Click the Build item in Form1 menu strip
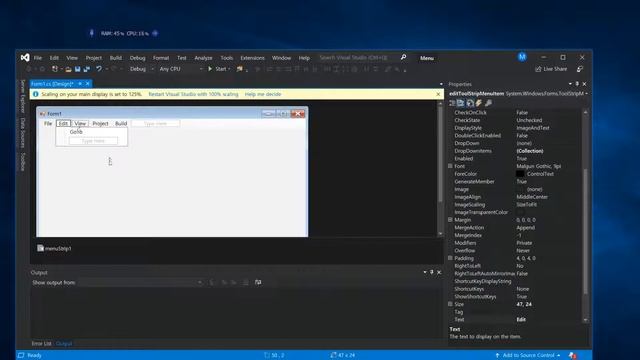Screen dimensions: 640x360 pyautogui.click(x=121, y=123)
